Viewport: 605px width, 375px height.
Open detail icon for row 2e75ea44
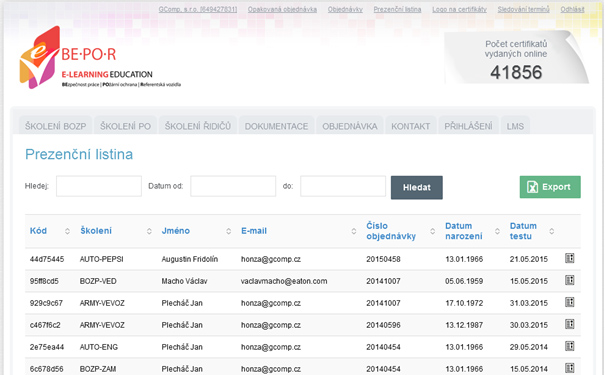point(570,346)
